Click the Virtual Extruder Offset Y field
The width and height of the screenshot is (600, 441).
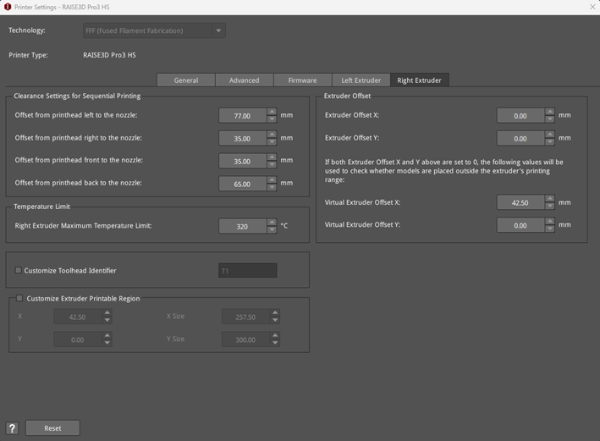pyautogui.click(x=518, y=225)
